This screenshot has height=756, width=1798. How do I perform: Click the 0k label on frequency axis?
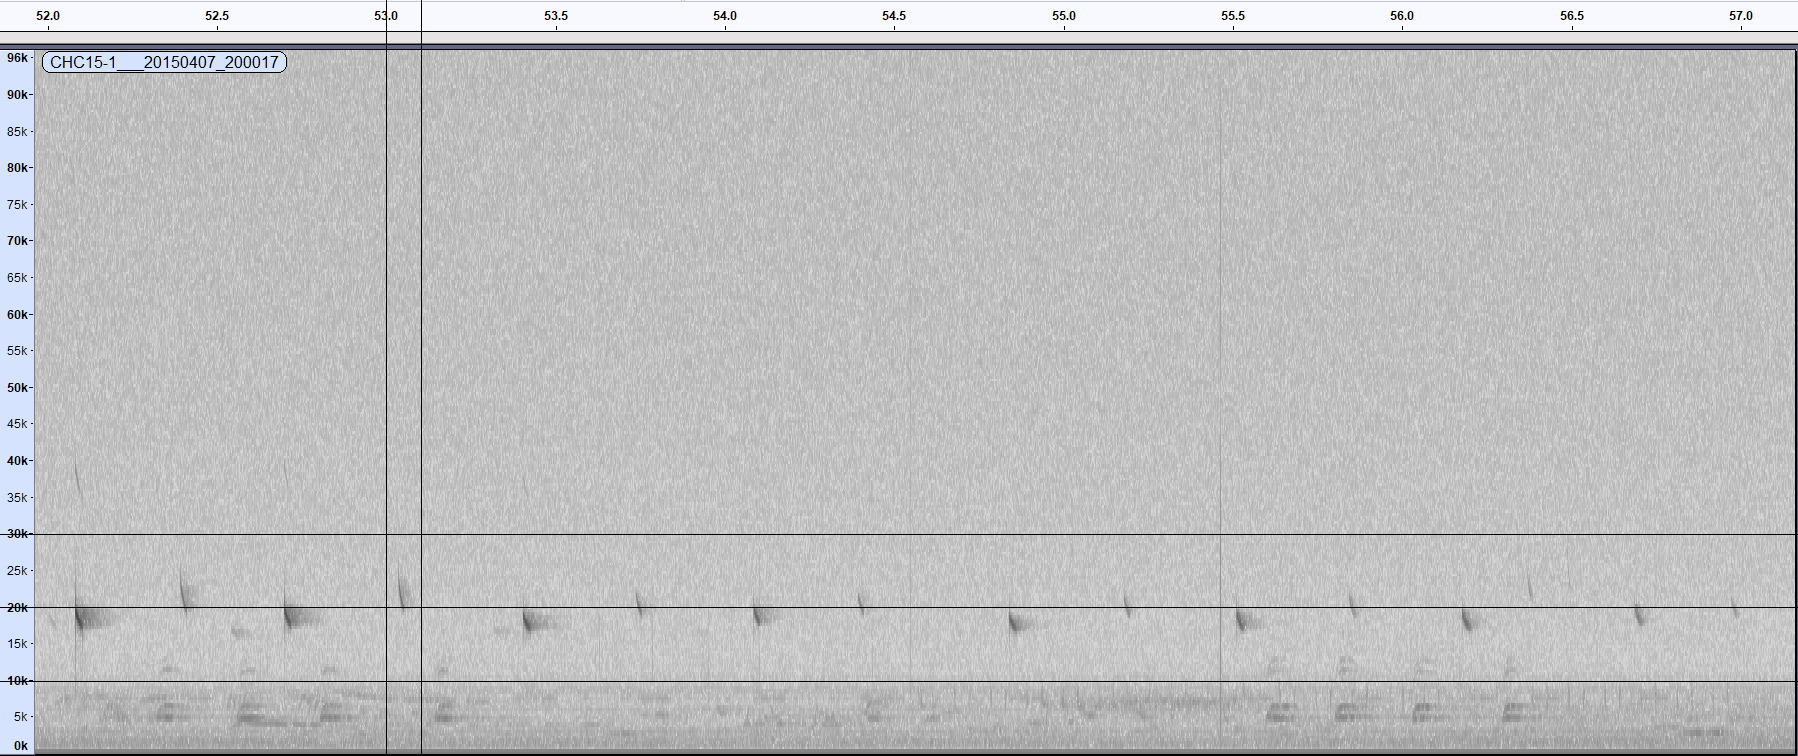coord(20,746)
